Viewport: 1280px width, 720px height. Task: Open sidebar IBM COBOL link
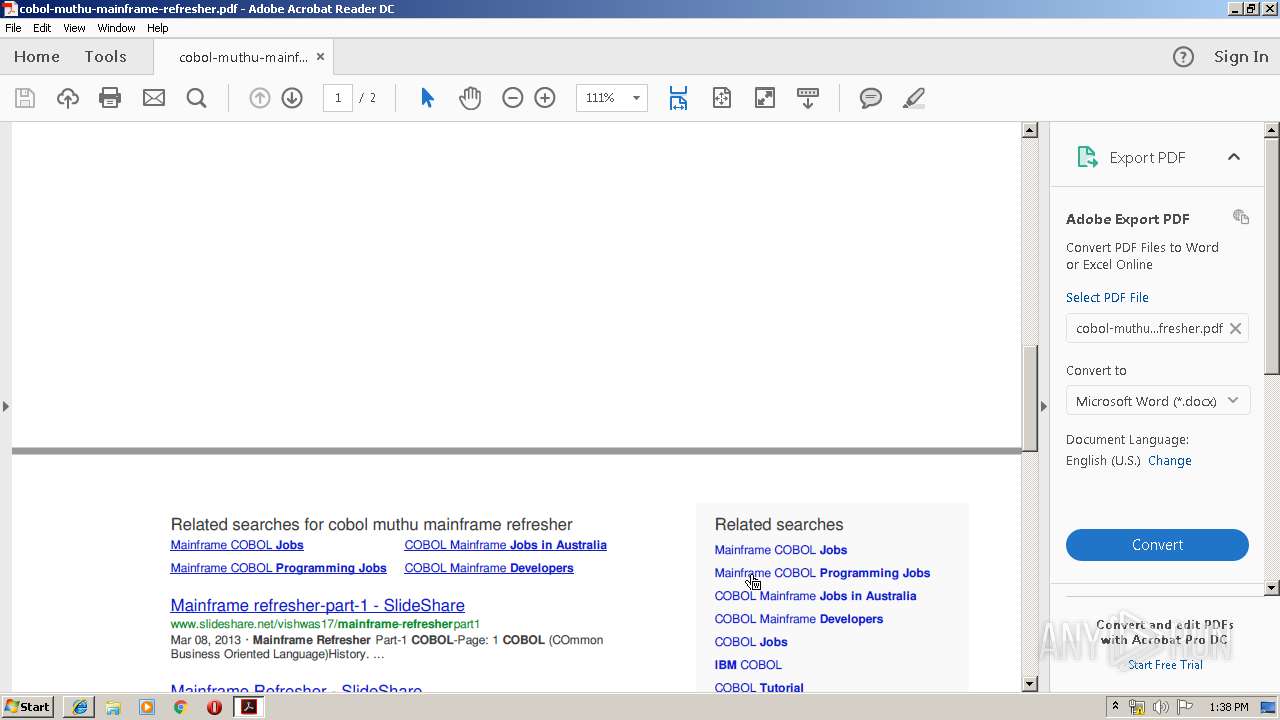tap(748, 665)
